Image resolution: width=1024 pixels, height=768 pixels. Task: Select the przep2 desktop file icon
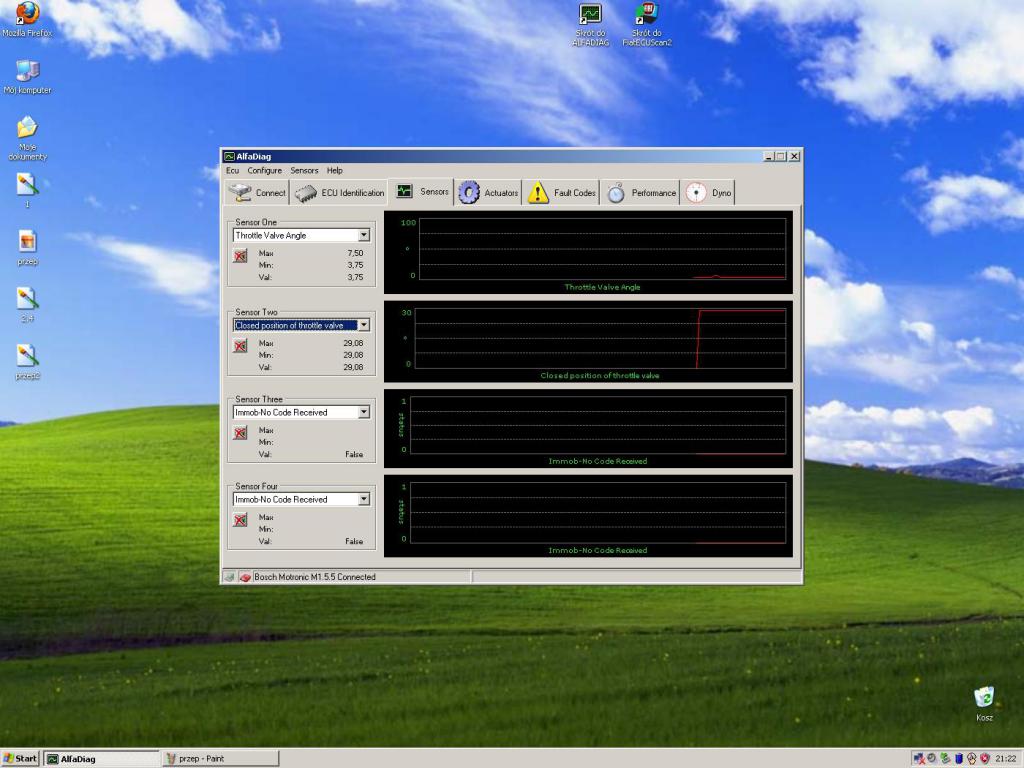tap(27, 362)
